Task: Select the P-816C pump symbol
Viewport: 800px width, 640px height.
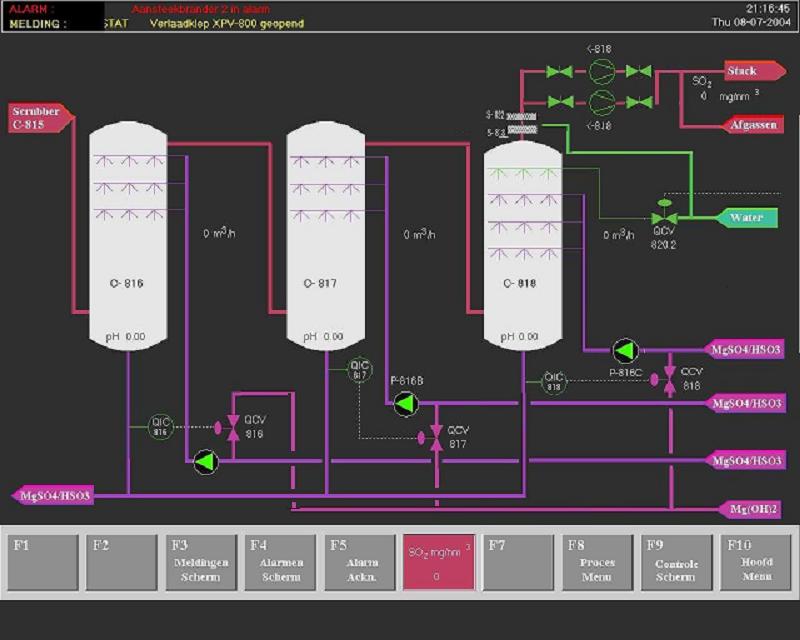Action: click(x=626, y=350)
